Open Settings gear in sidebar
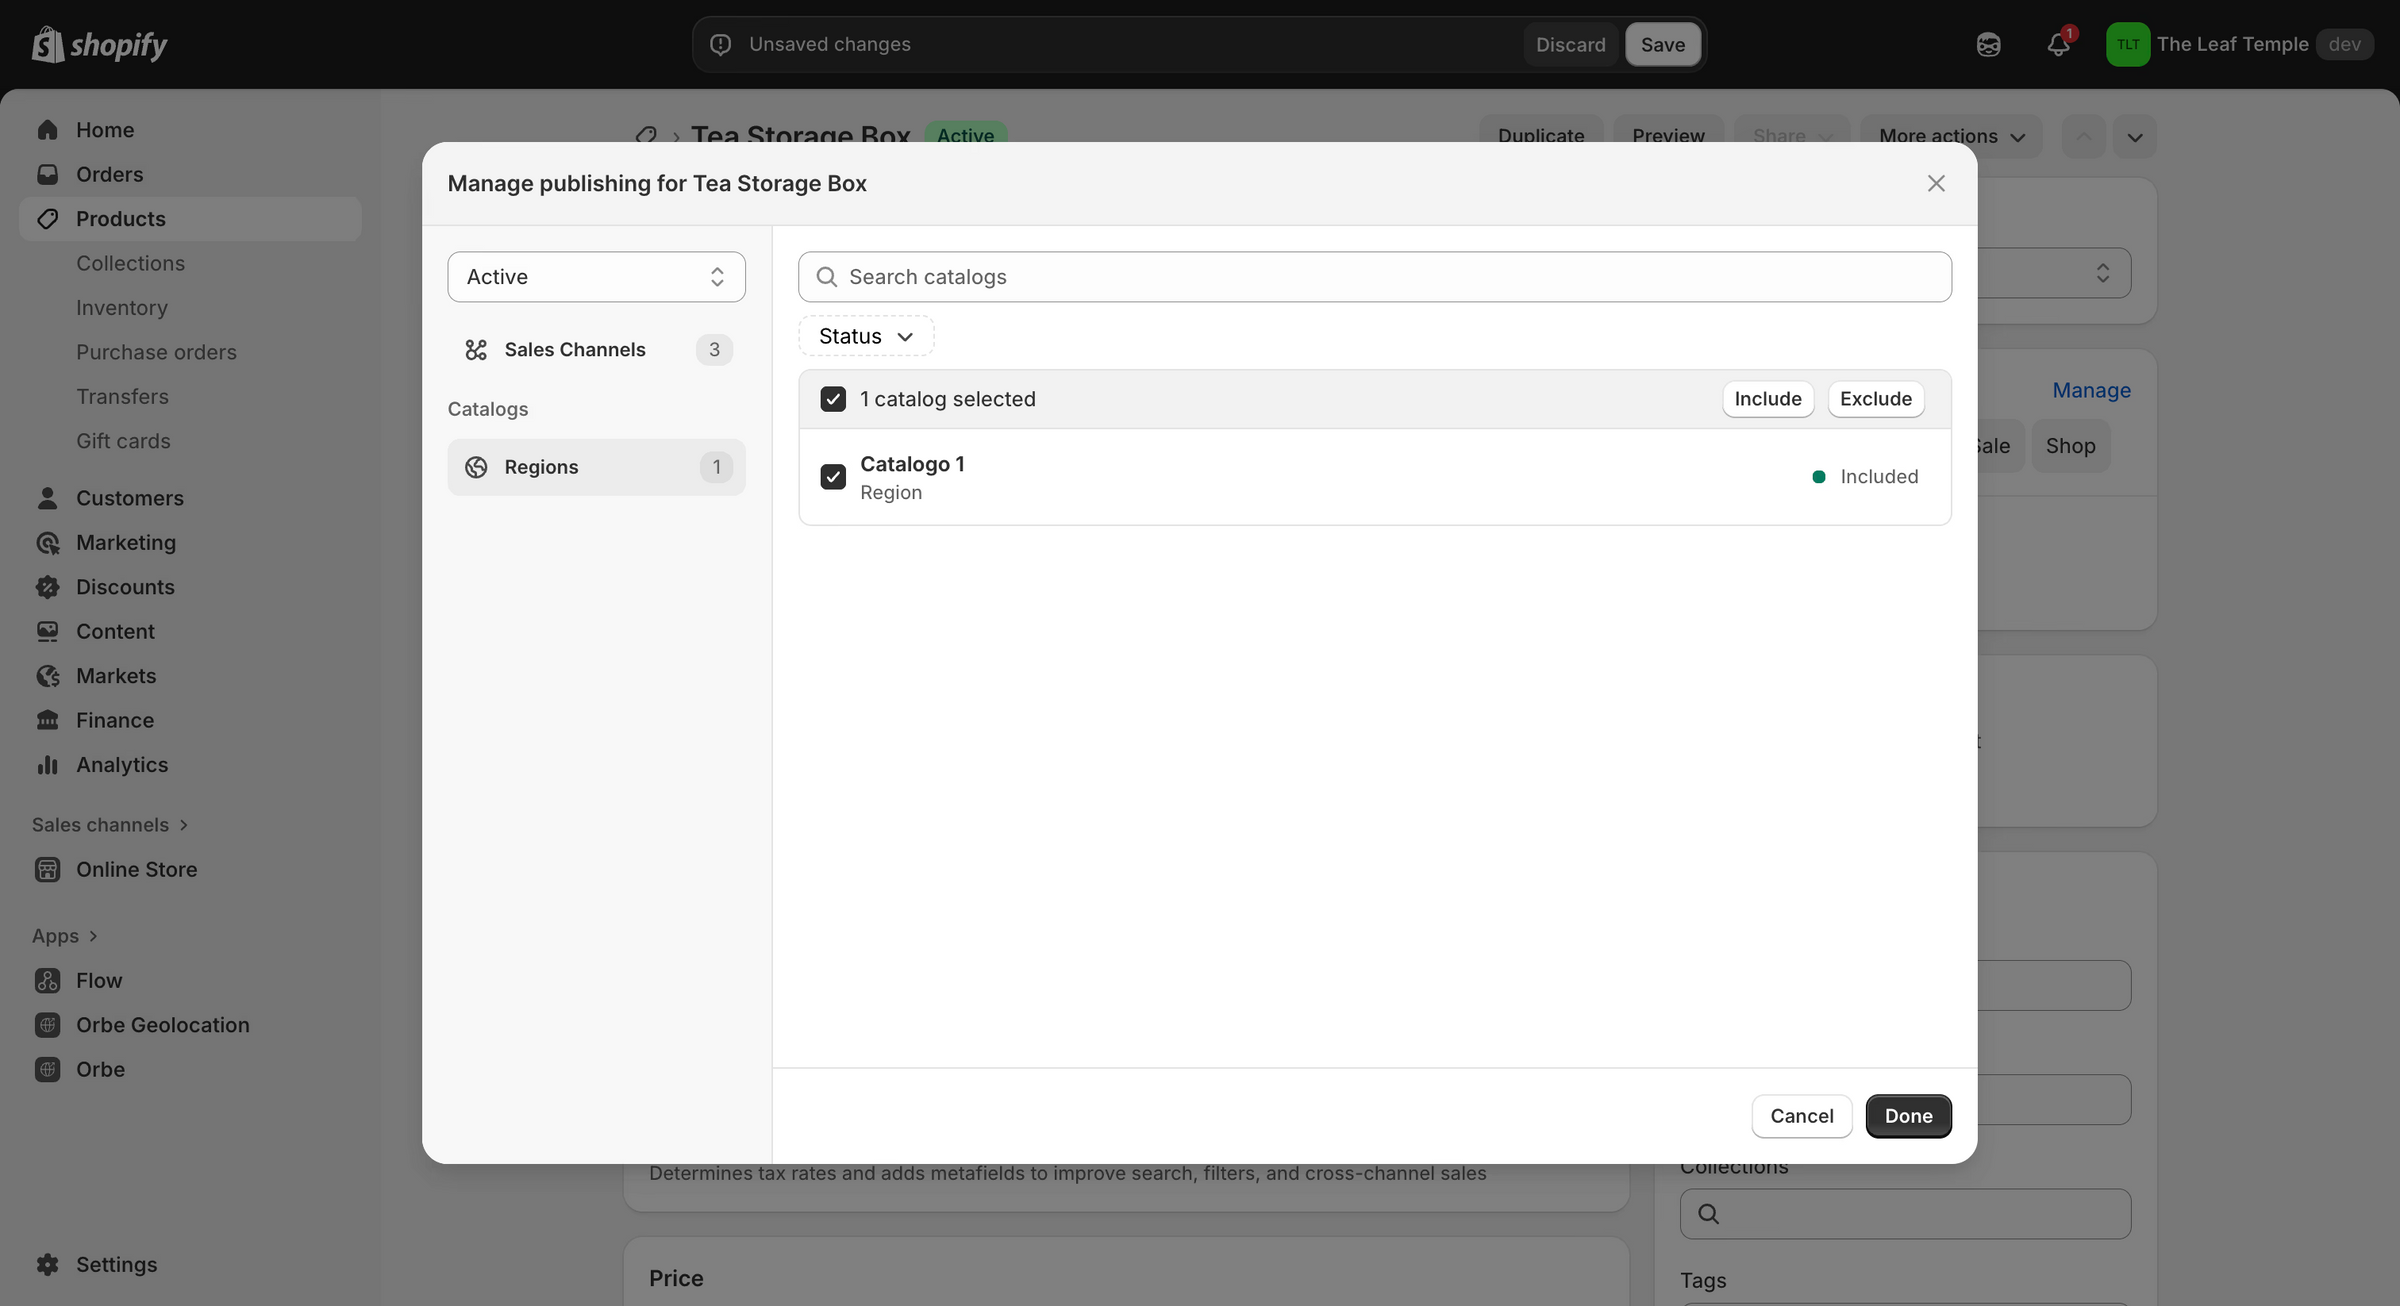 [x=47, y=1264]
